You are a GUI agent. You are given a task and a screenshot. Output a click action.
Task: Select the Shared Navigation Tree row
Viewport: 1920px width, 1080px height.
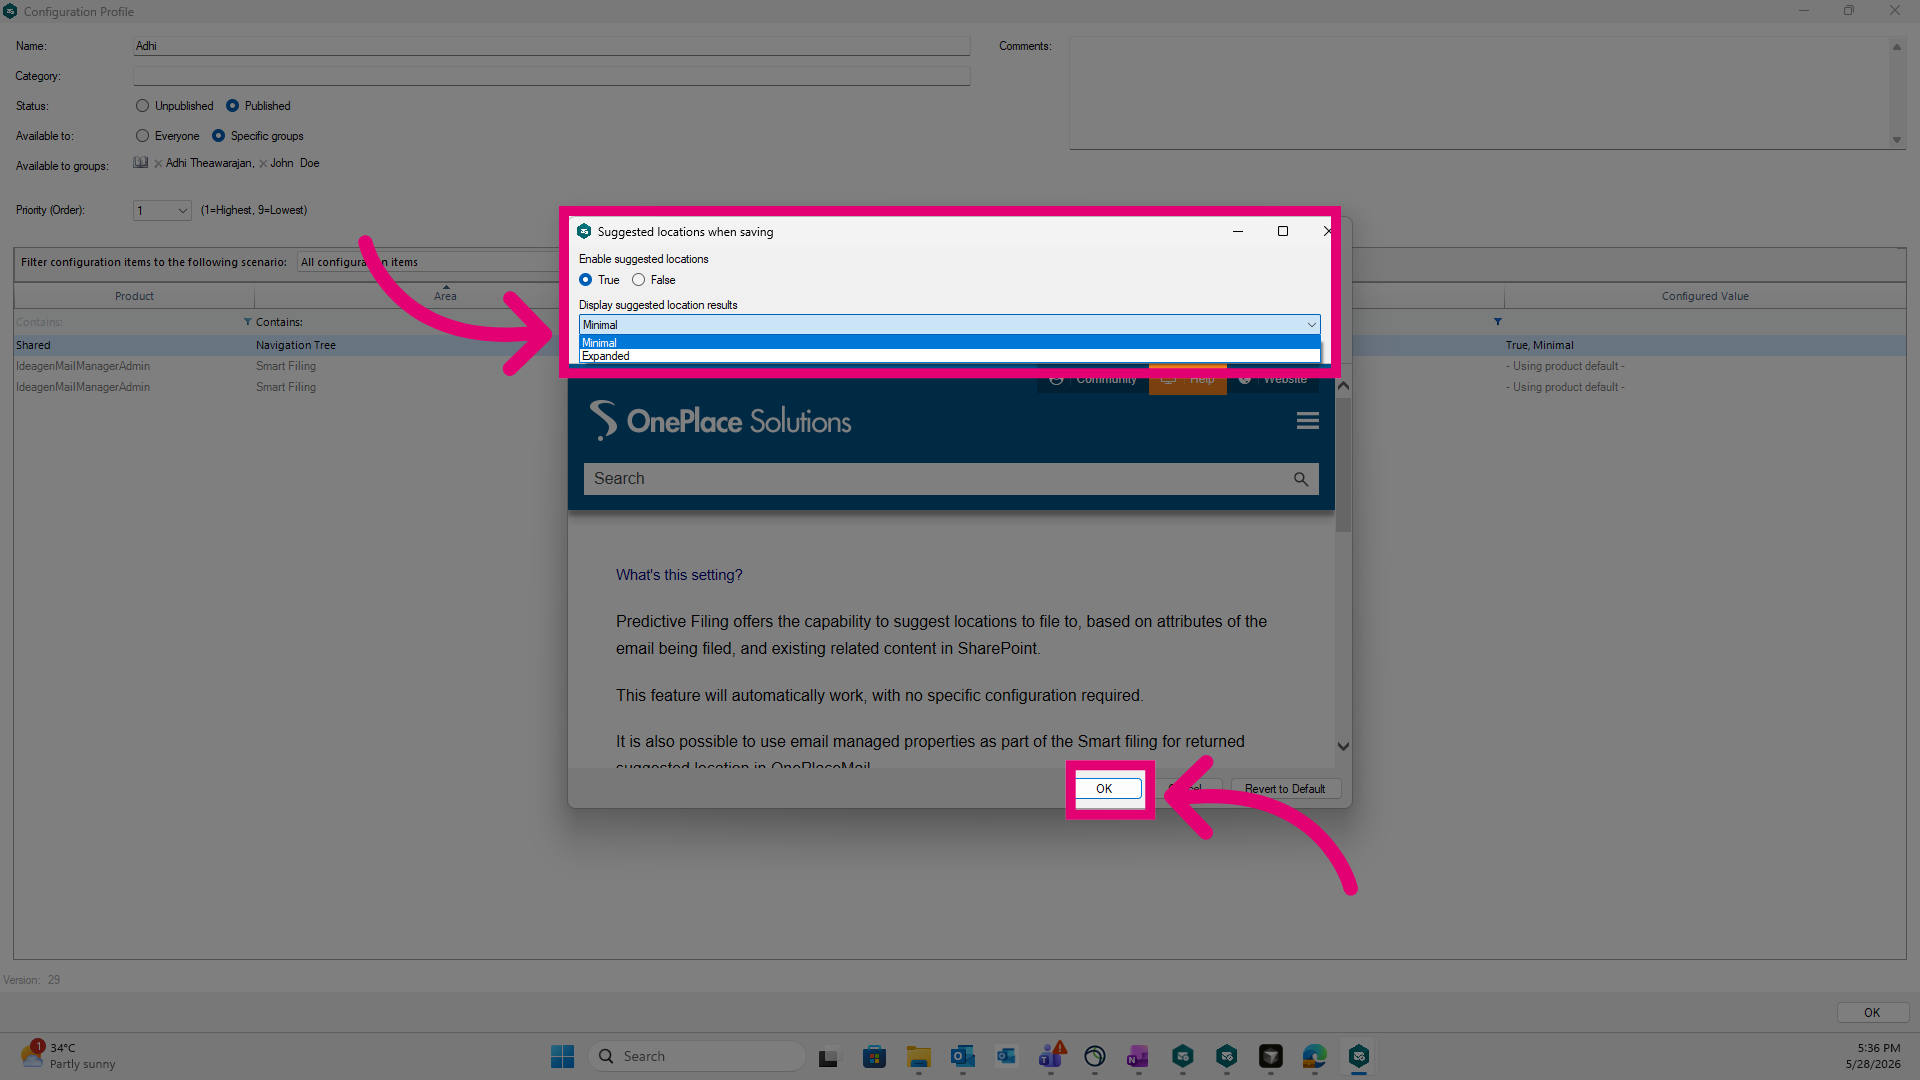pyautogui.click(x=285, y=345)
